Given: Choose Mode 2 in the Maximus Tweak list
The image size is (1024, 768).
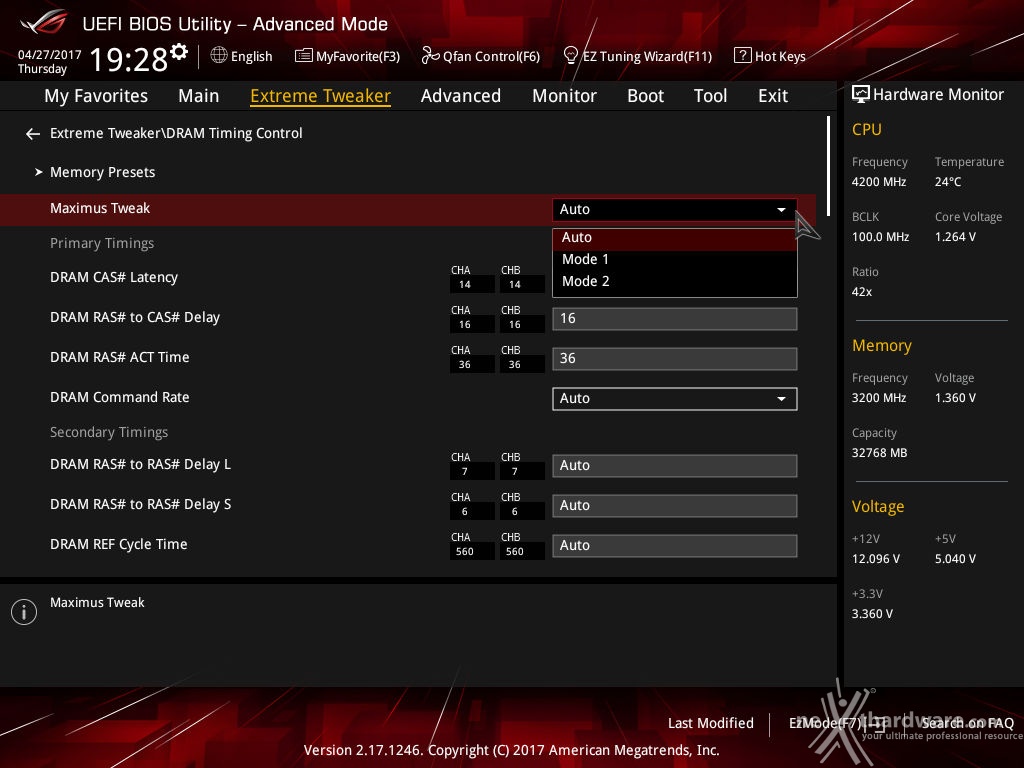Looking at the screenshot, I should [675, 281].
